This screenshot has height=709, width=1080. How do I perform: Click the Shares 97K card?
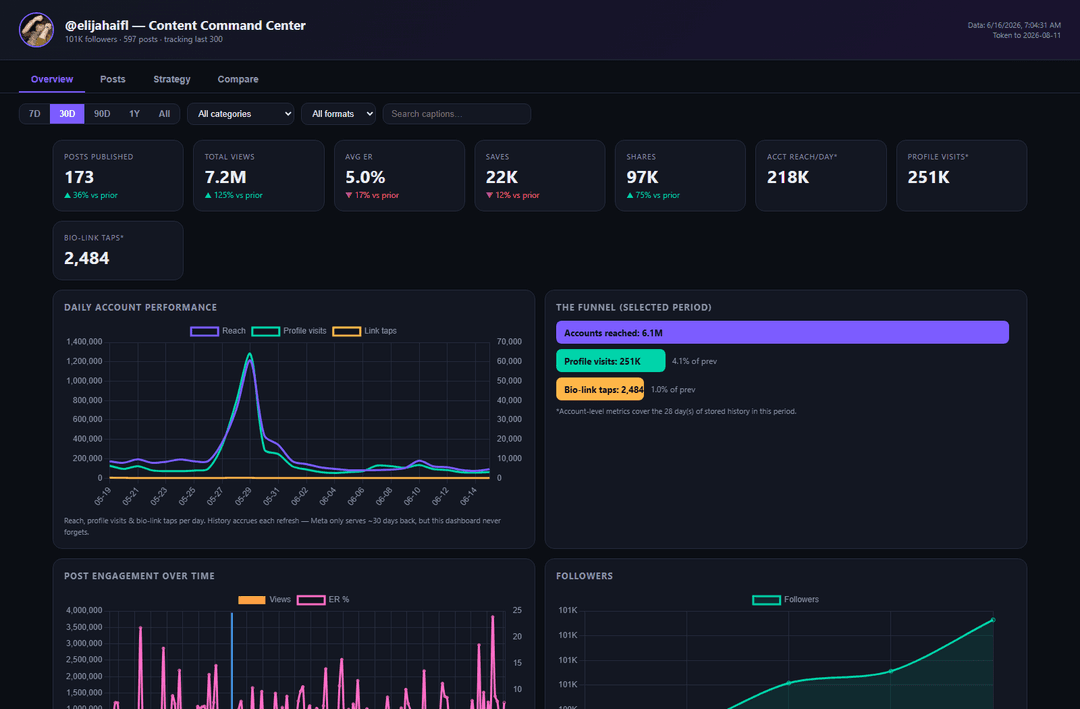[680, 176]
